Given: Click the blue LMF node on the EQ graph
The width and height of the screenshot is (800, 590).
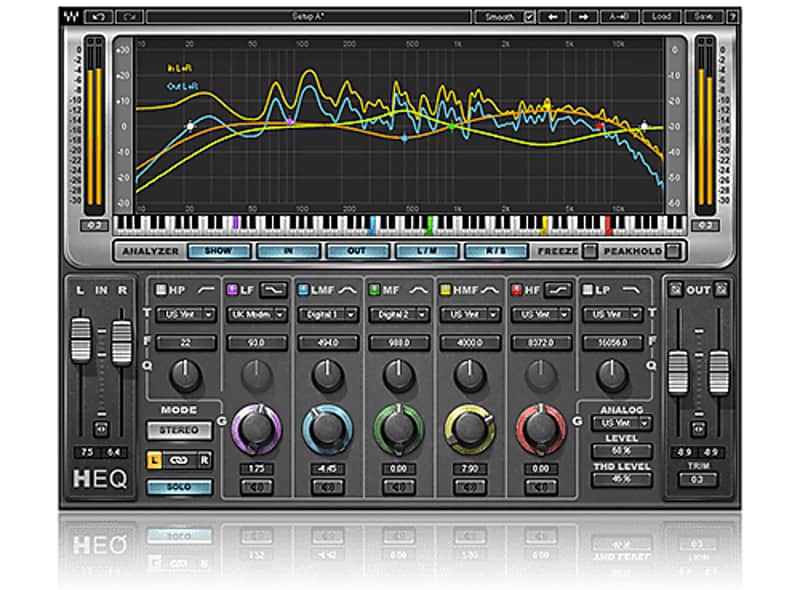Looking at the screenshot, I should pos(405,138).
